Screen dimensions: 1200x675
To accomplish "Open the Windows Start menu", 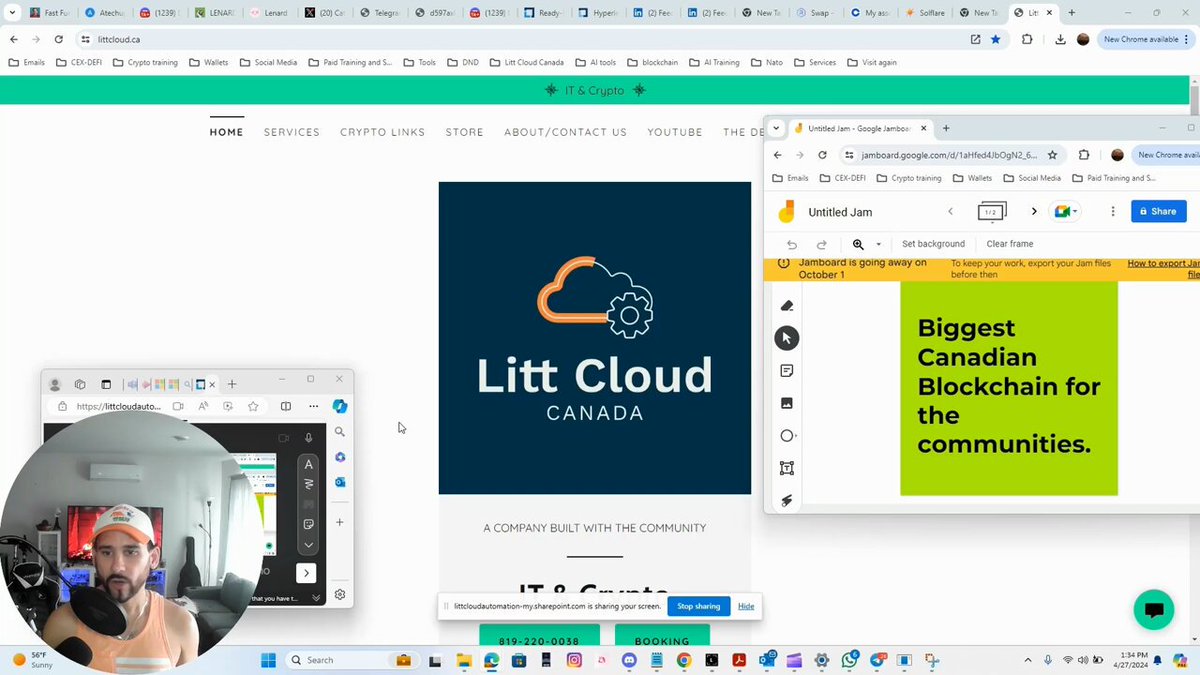I will (268, 660).
